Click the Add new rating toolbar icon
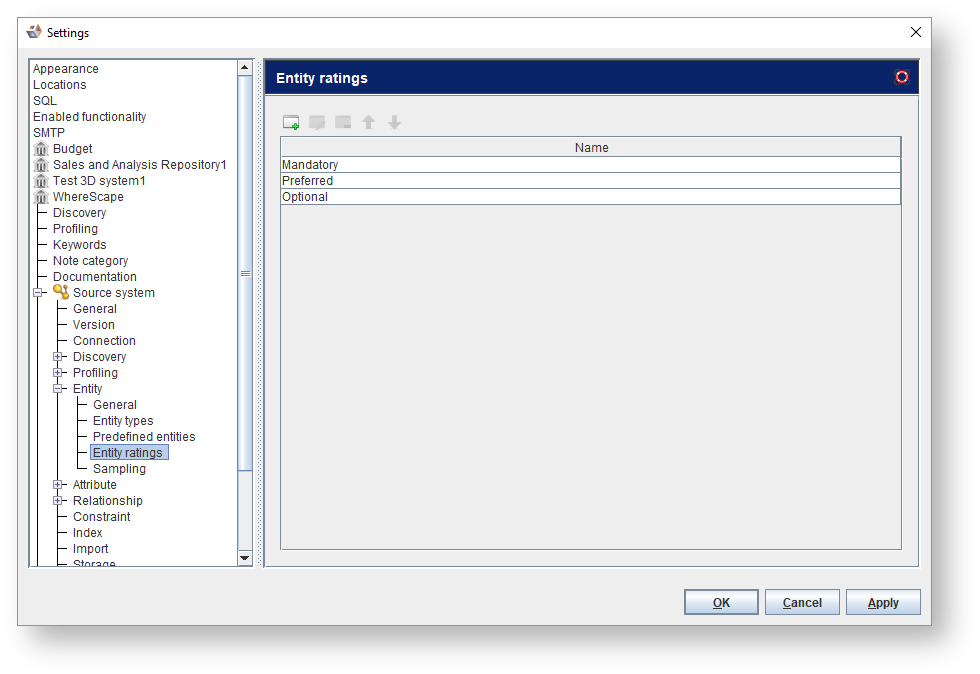The image size is (980, 674). tap(291, 123)
